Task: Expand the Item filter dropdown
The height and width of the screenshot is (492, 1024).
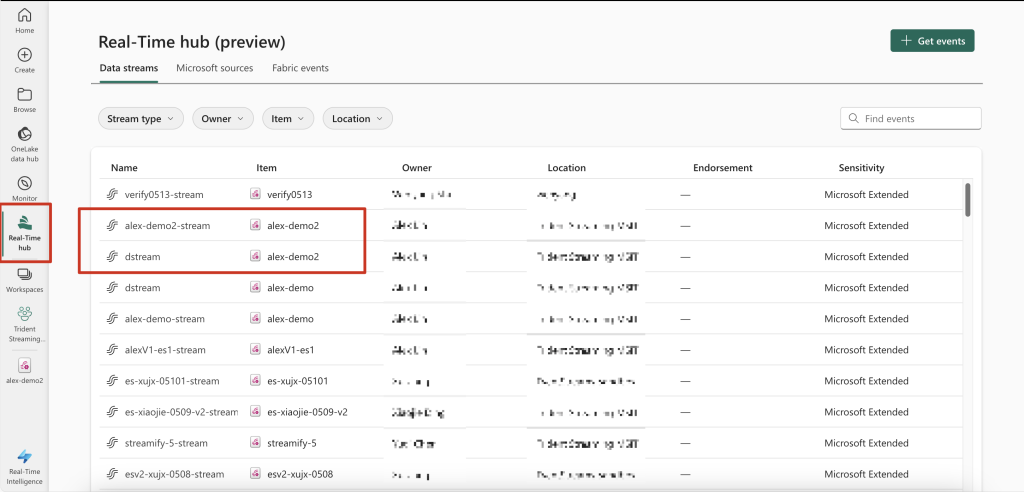Action: [288, 119]
